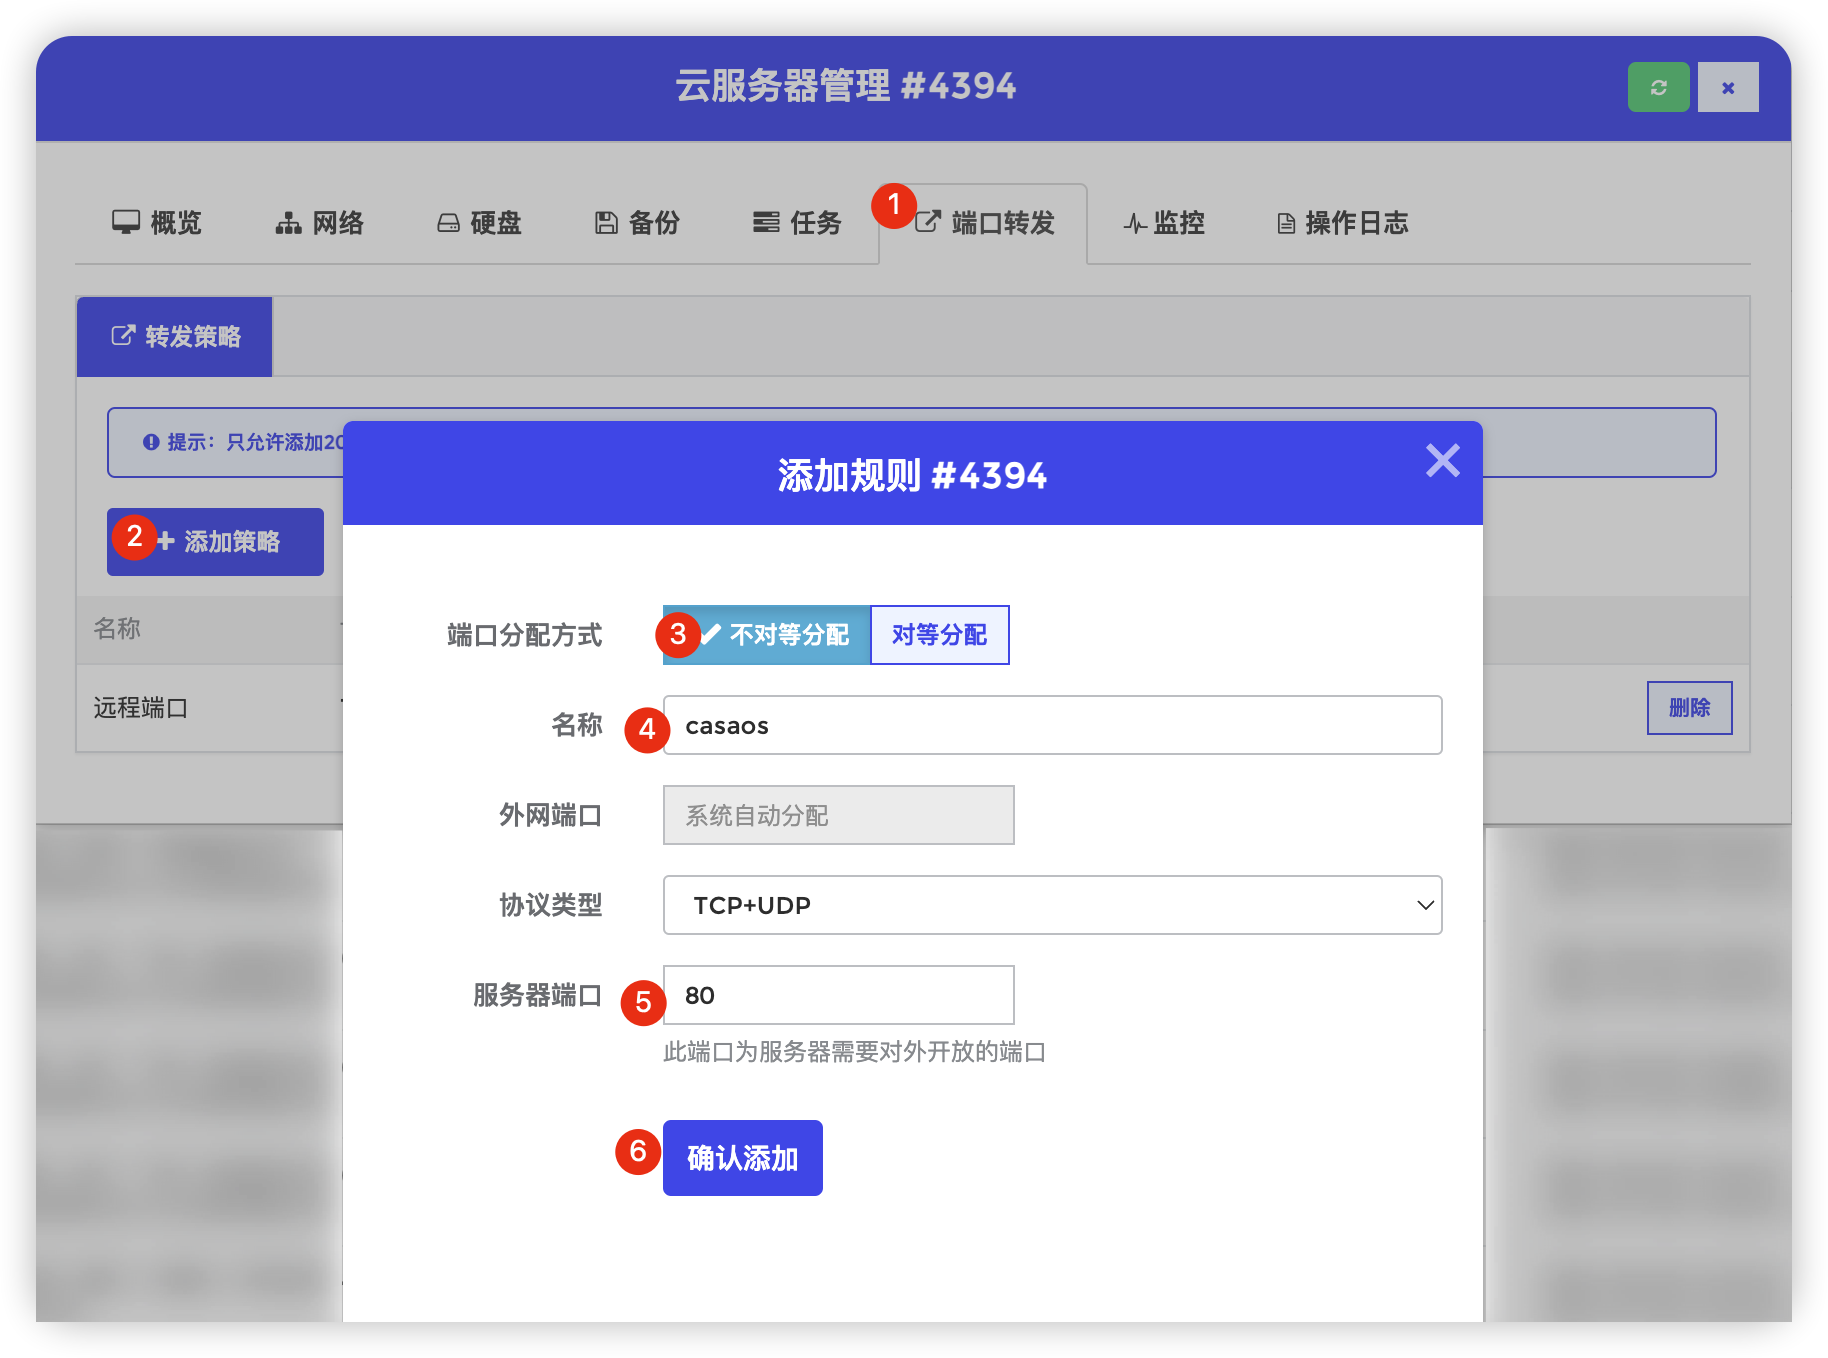Click the 协议类型 label

pos(550,905)
